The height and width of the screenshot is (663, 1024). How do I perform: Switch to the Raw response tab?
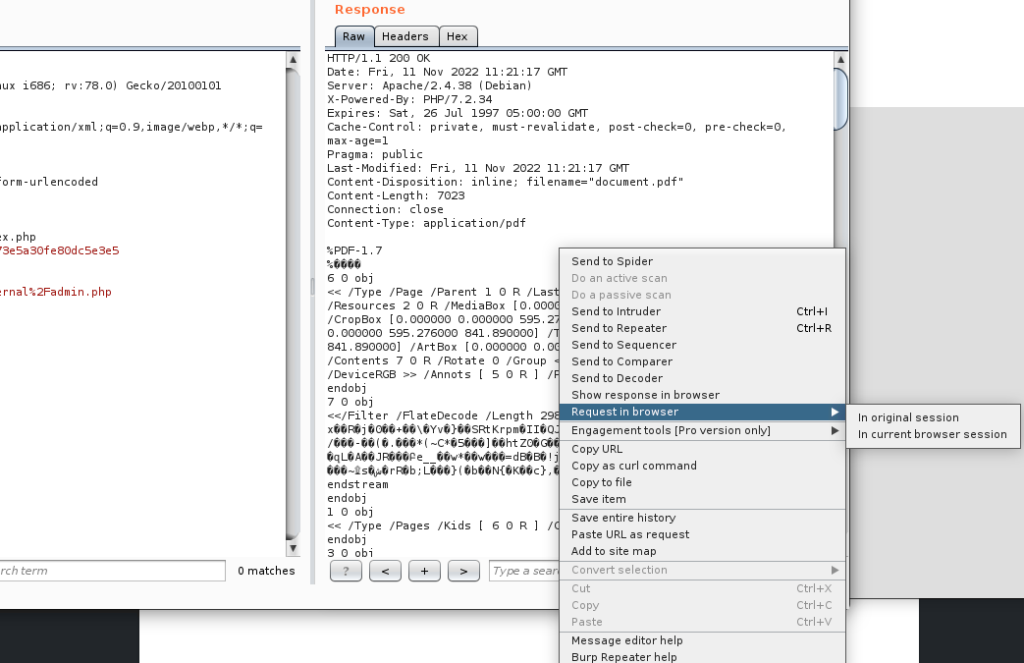pyautogui.click(x=354, y=37)
